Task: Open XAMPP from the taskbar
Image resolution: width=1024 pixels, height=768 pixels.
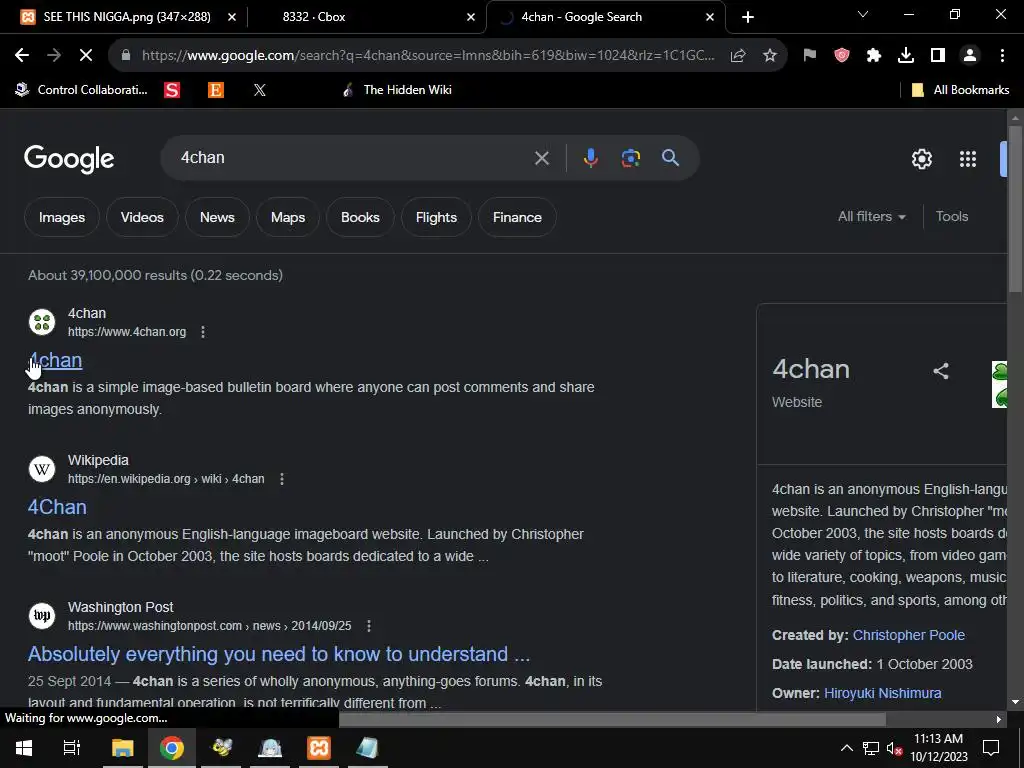Action: [x=319, y=748]
